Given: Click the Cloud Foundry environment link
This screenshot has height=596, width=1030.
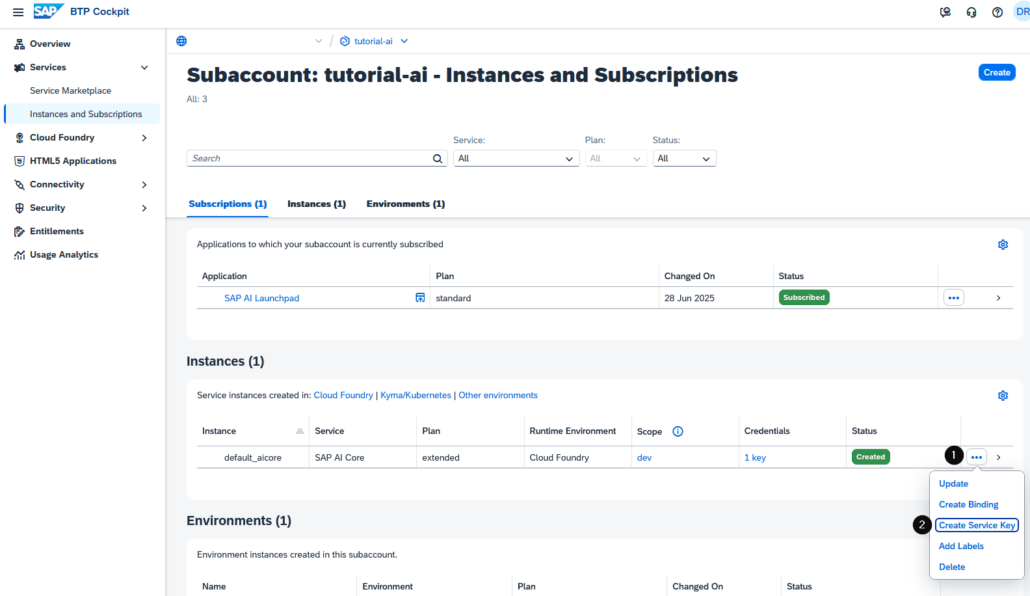Looking at the screenshot, I should [343, 395].
